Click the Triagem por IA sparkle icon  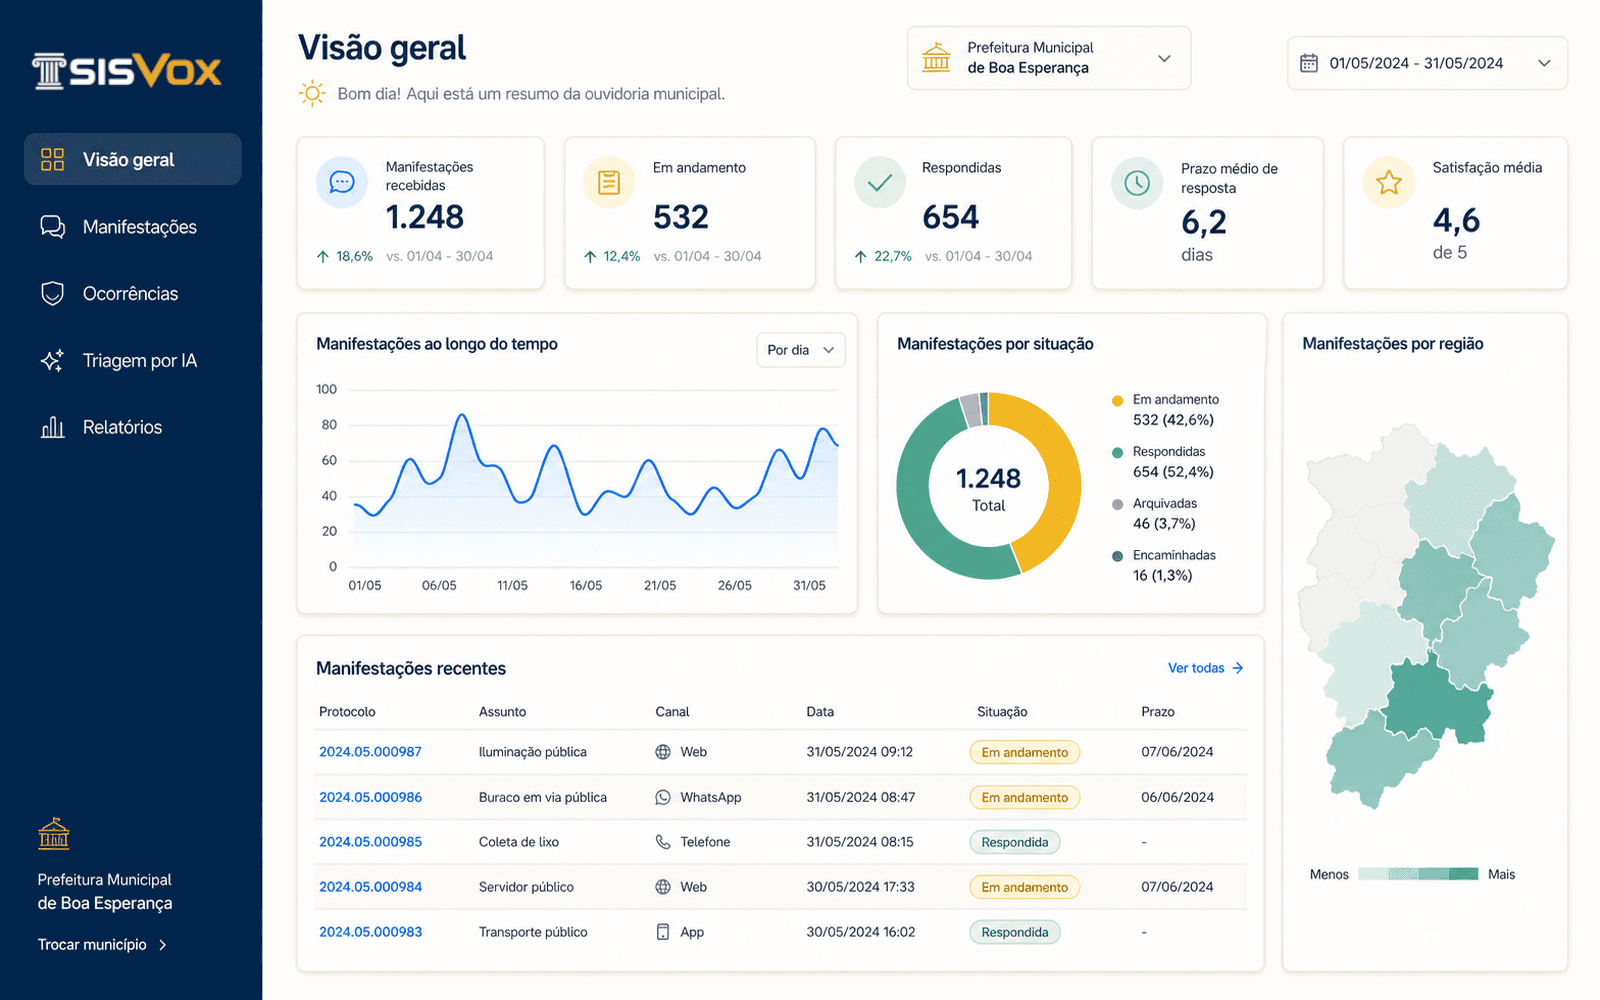click(x=52, y=360)
